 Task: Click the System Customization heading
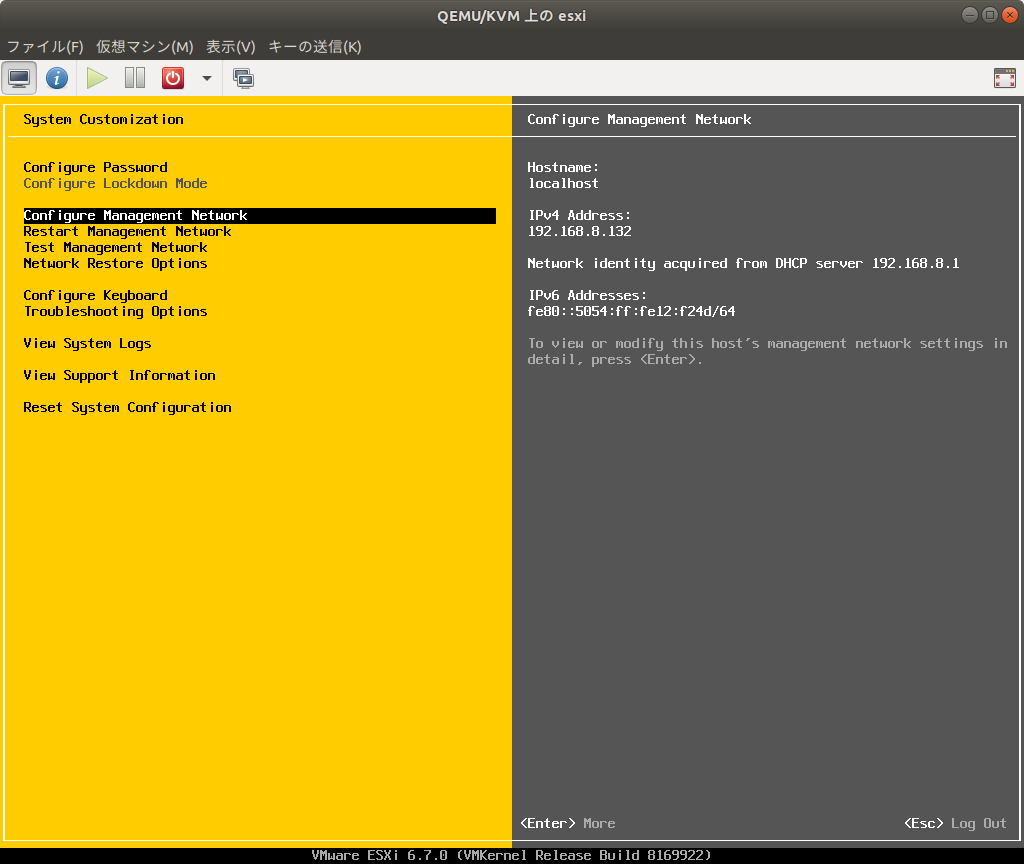pos(103,120)
